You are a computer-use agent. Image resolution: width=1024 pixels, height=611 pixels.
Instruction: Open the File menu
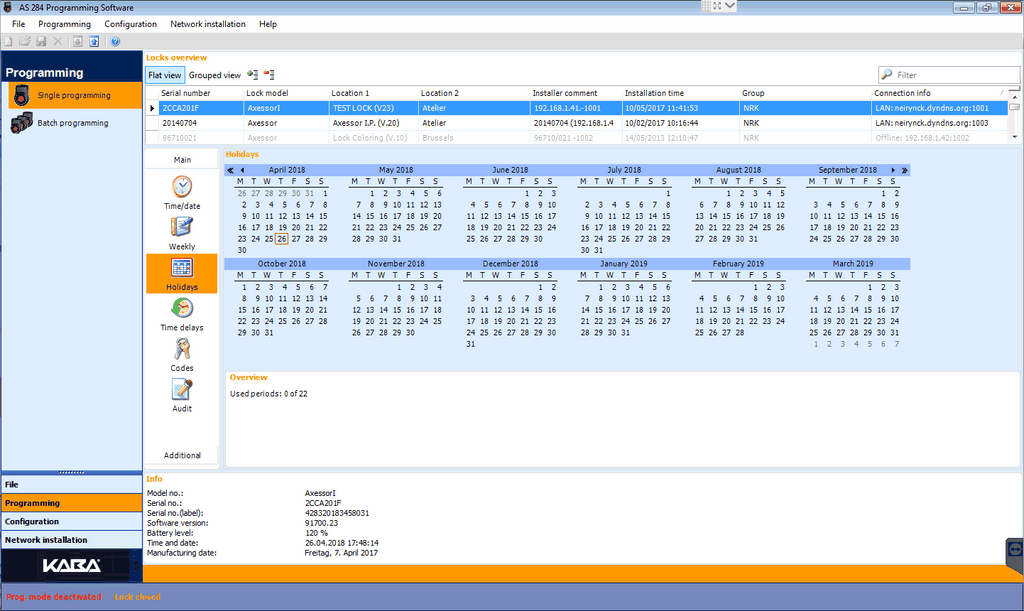[18, 24]
